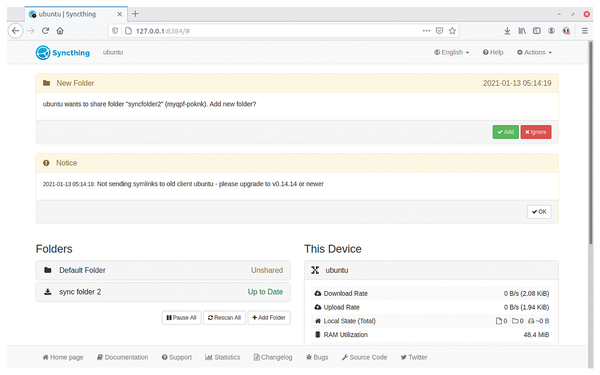This screenshot has width=600, height=375.
Task: Click the 0 B/s (2.08 KiB) download value
Action: tap(526, 293)
